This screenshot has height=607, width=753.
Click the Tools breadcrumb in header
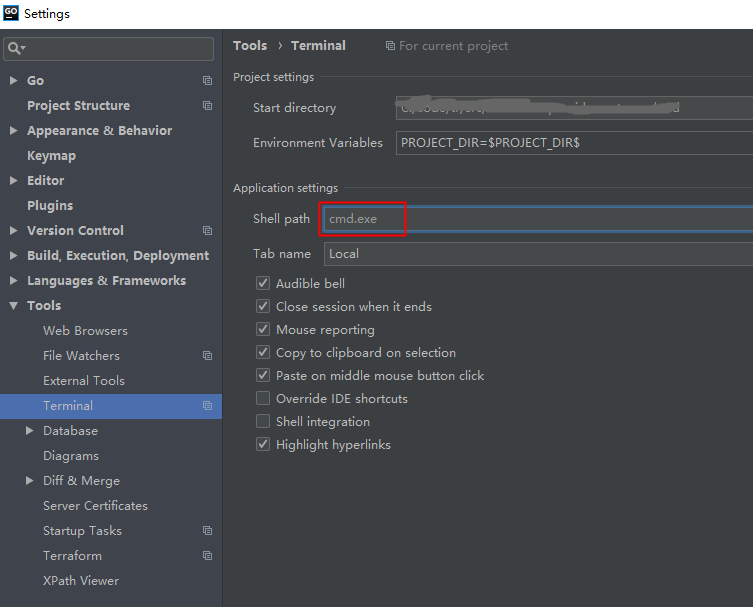[250, 46]
